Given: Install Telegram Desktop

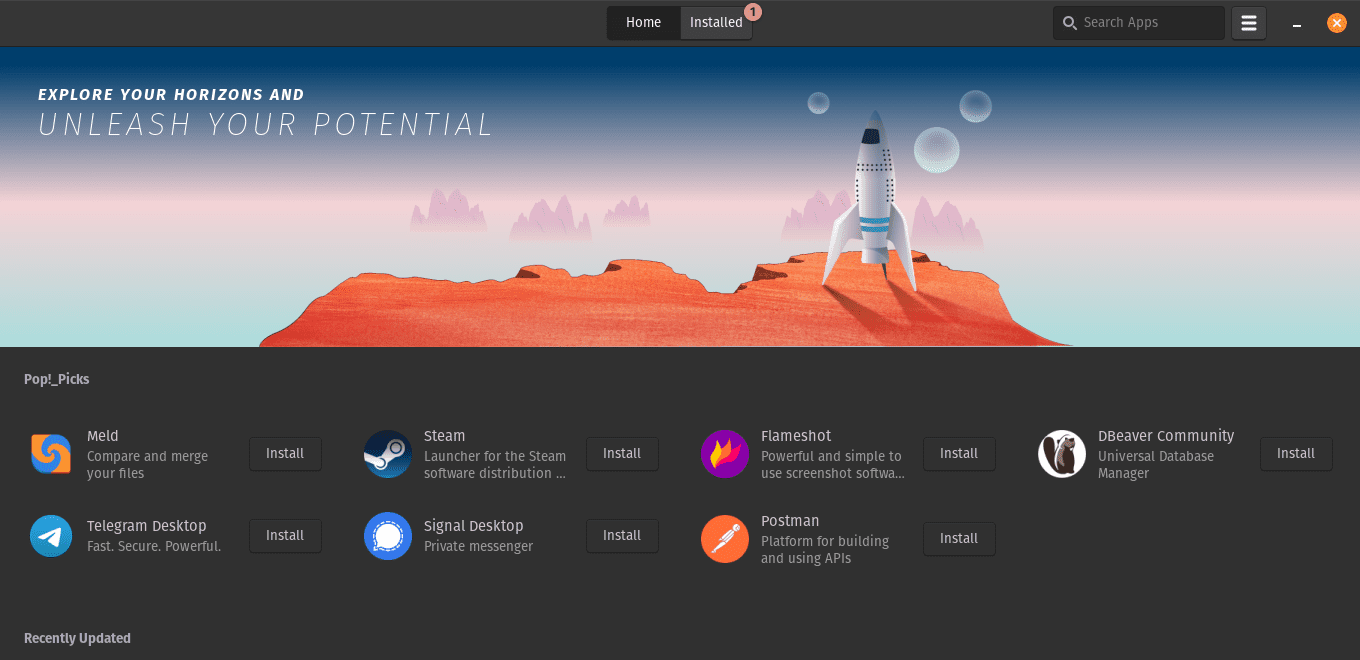Looking at the screenshot, I should click(285, 536).
